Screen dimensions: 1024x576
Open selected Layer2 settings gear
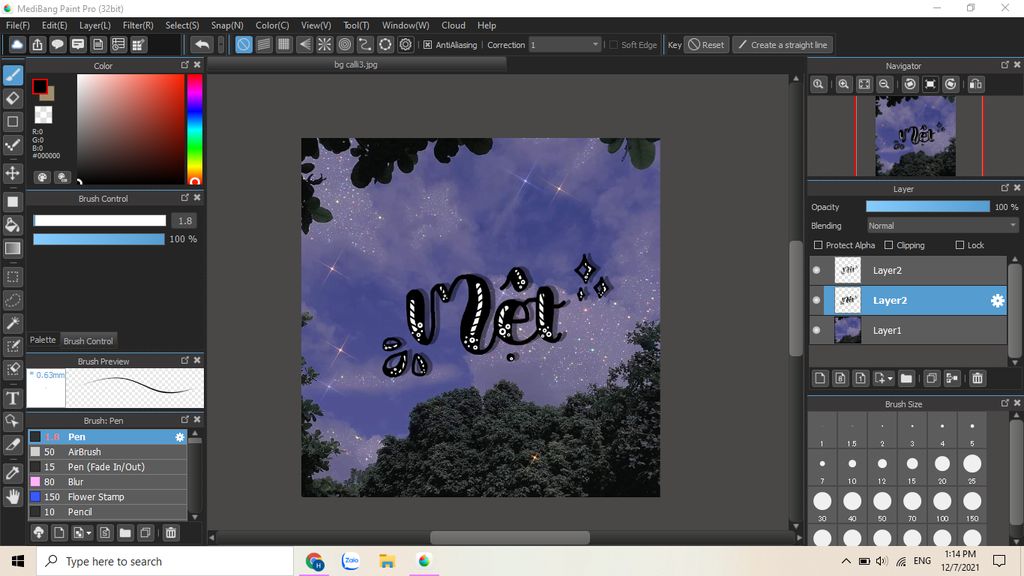tap(997, 300)
